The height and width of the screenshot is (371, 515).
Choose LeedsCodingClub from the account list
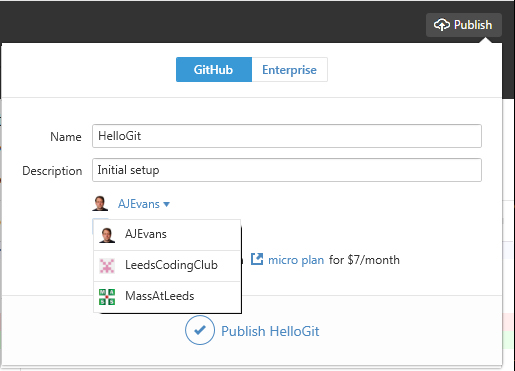click(x=167, y=266)
